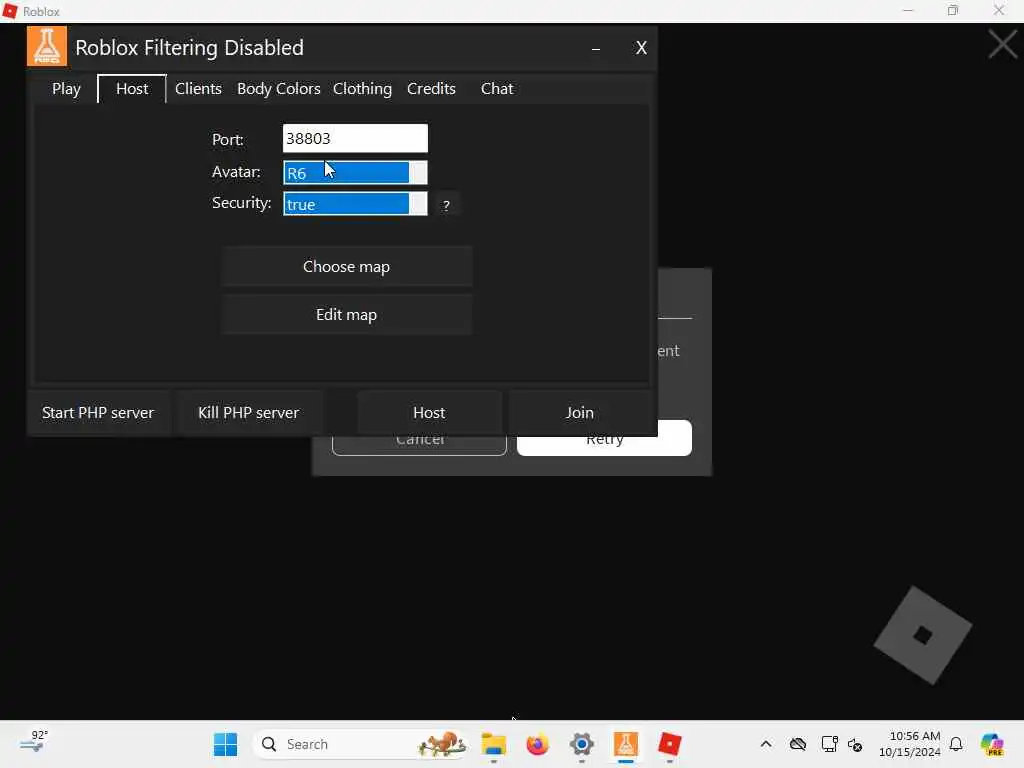
Task: Open the Copilot preview tray icon
Action: pos(992,744)
